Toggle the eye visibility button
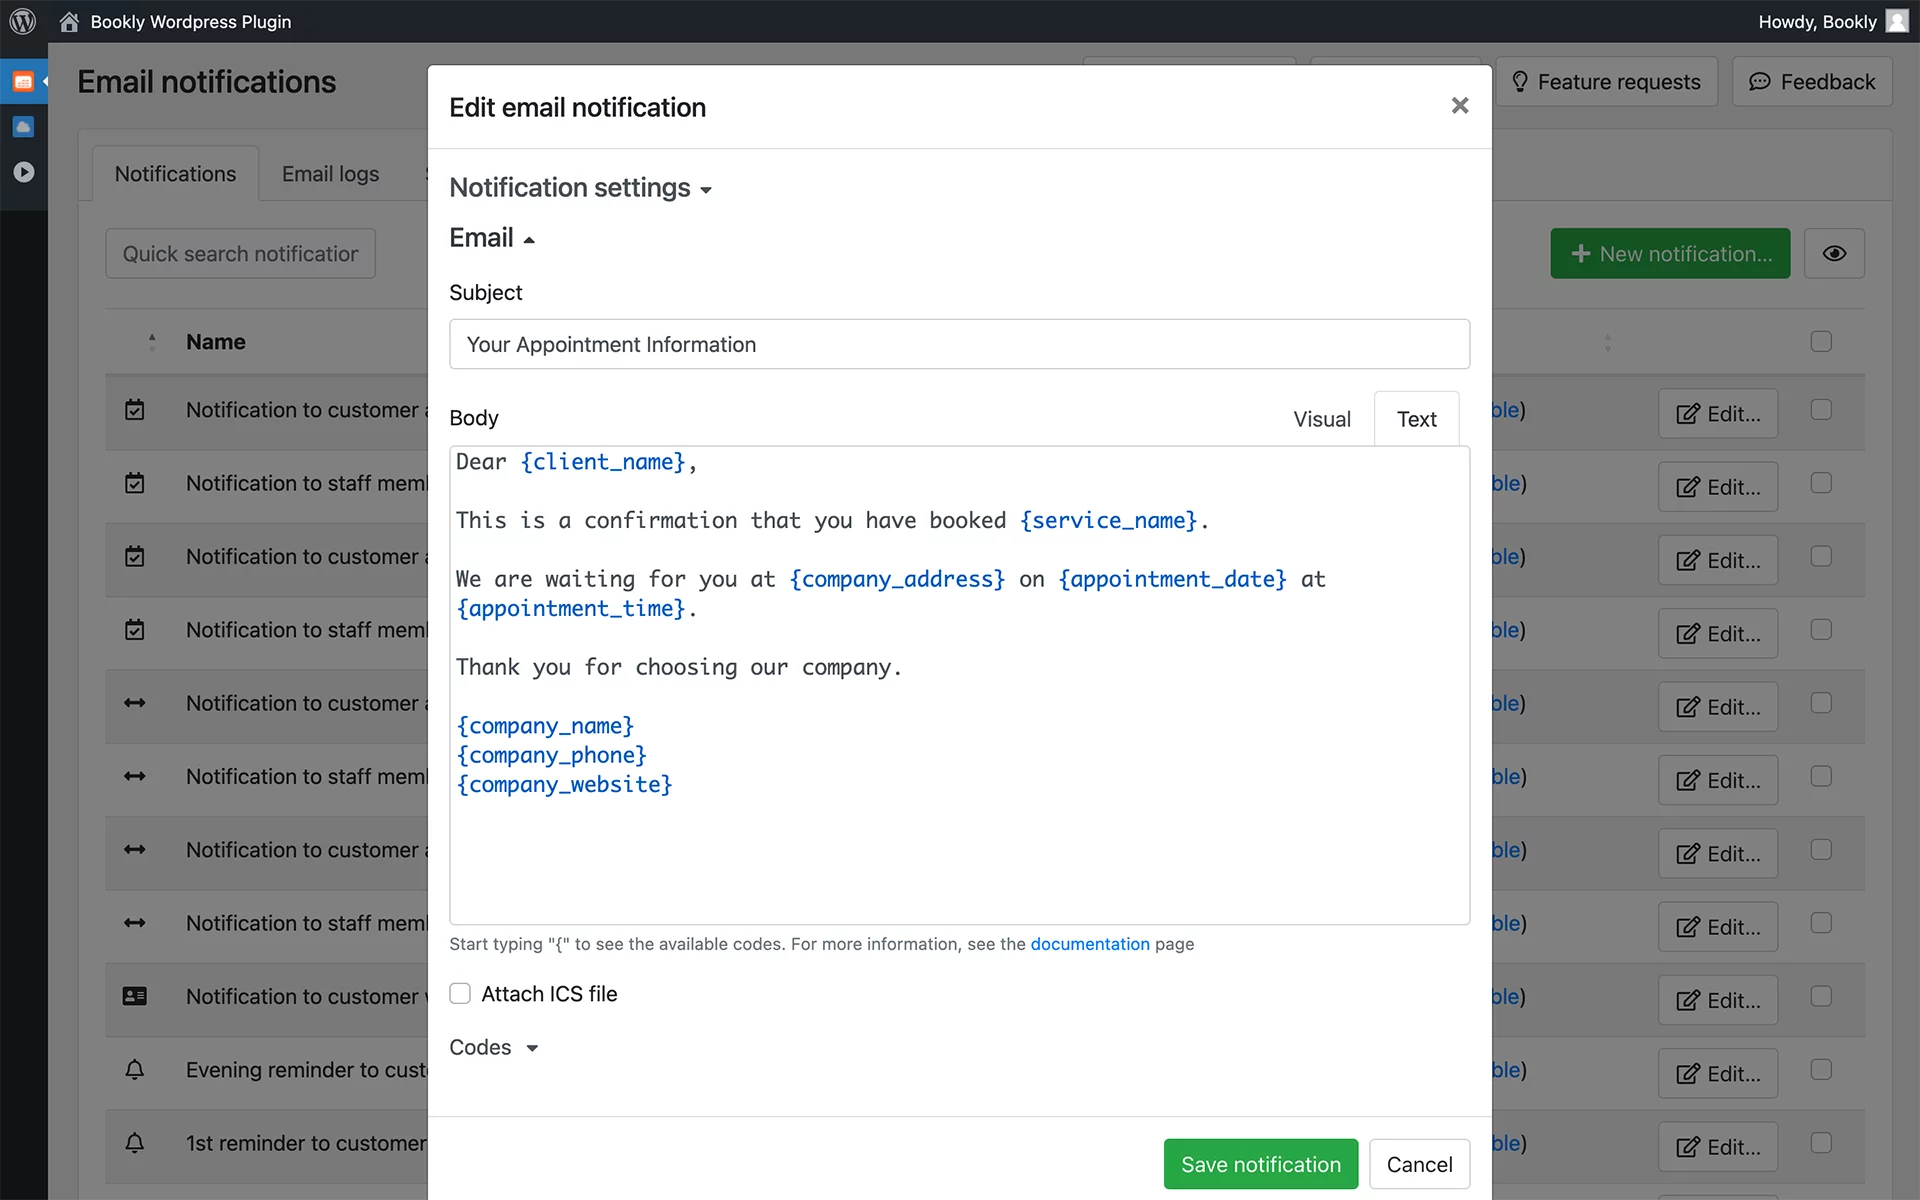Screen dimensions: 1920x1200 (1834, 254)
